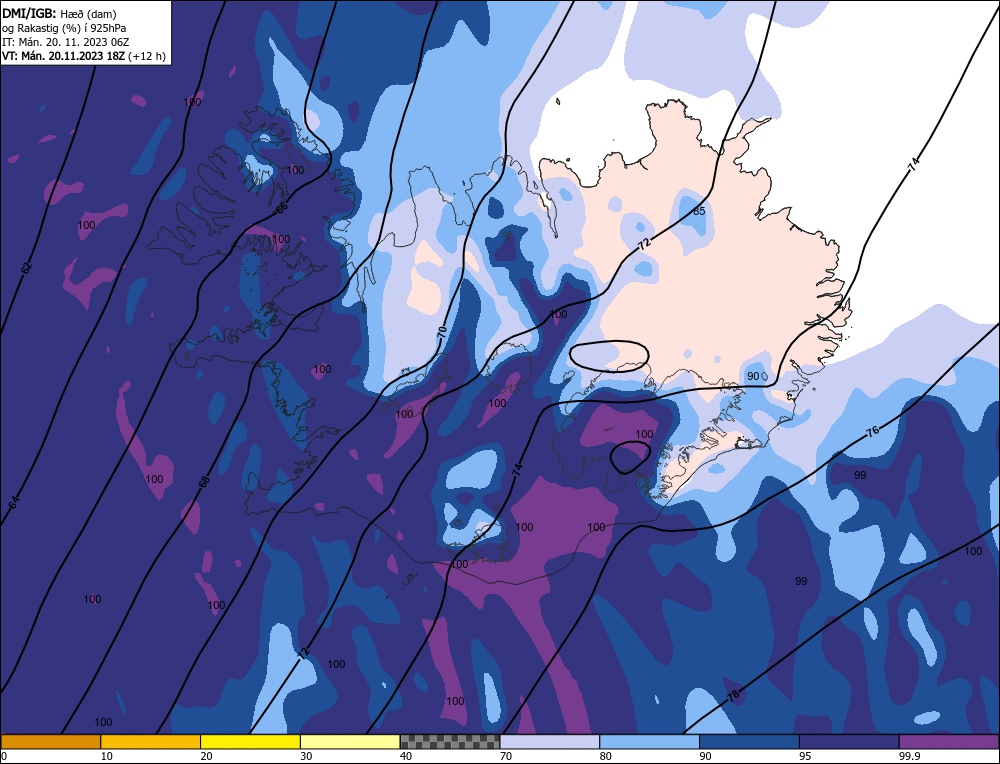The width and height of the screenshot is (1000, 764).
Task: Click the purple legend swatch above 99.9
Action: point(949,741)
